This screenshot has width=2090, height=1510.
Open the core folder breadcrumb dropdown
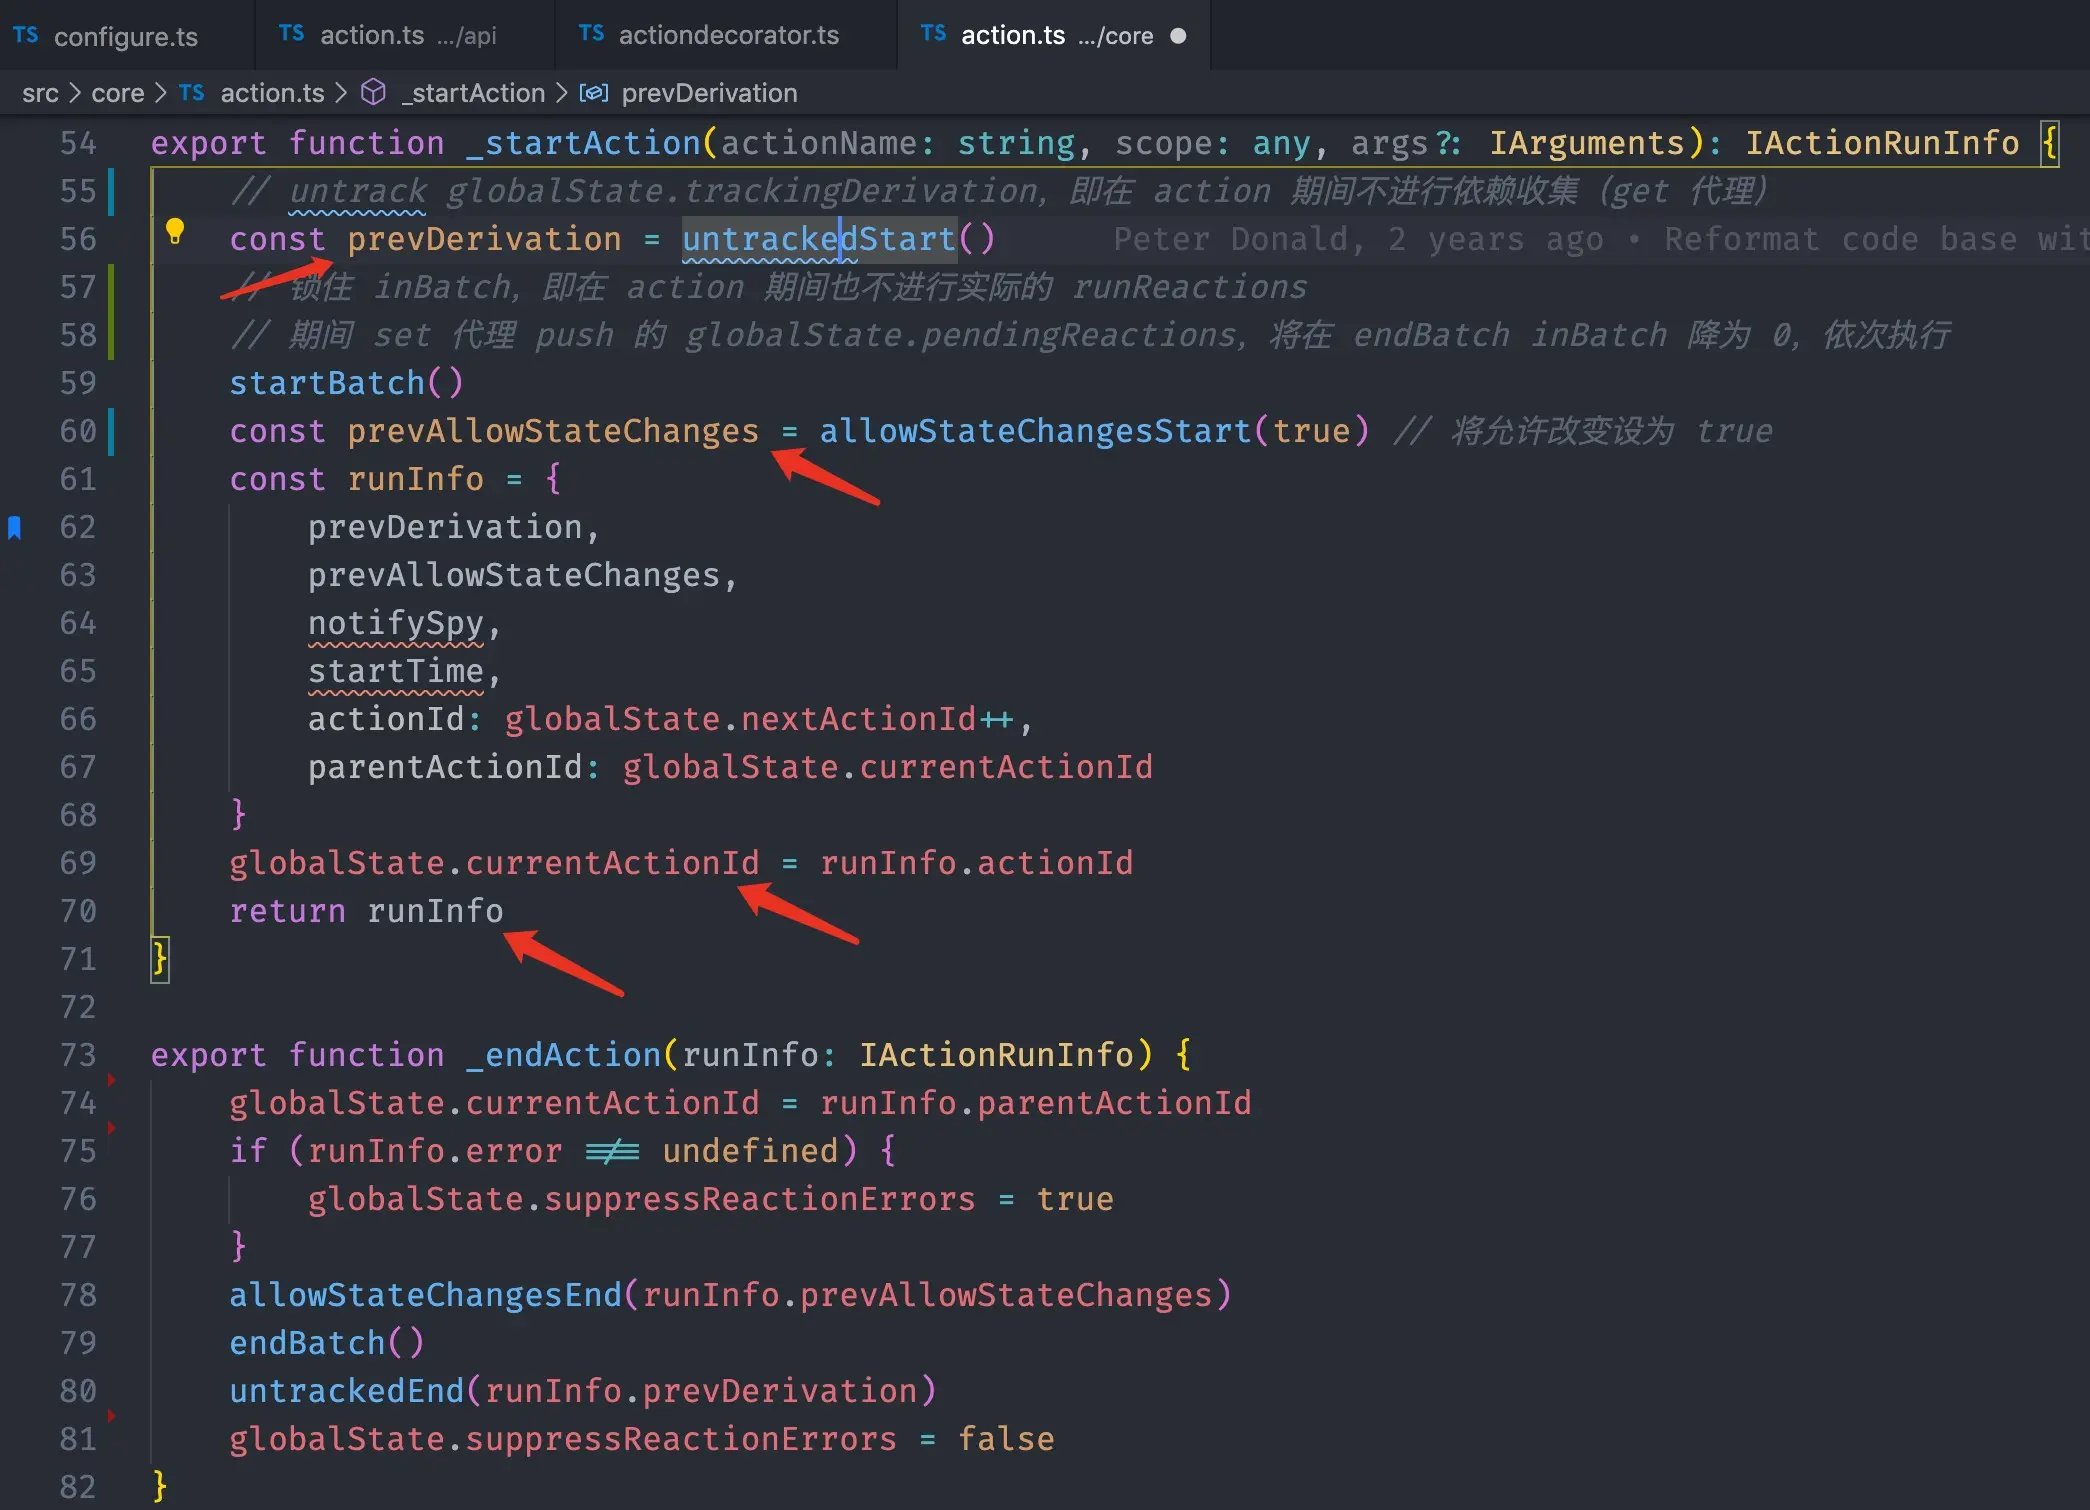tap(118, 93)
